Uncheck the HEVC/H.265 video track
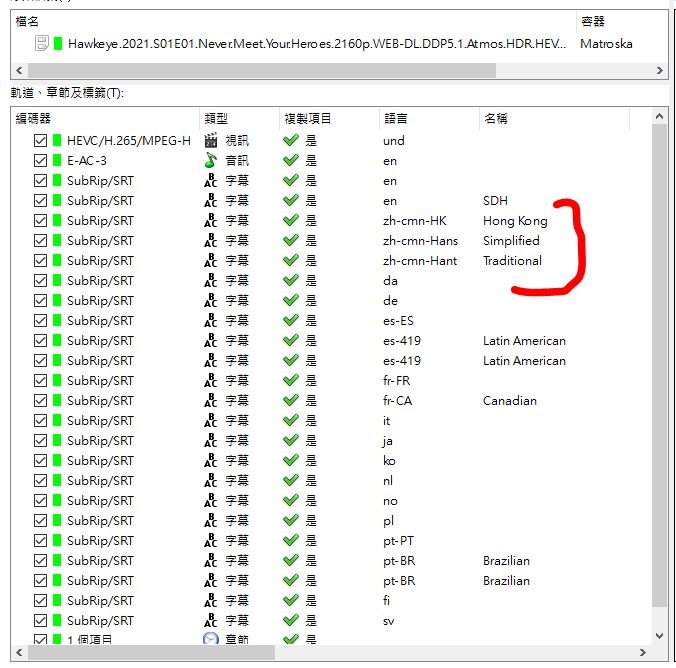The image size is (676, 668). 41,141
